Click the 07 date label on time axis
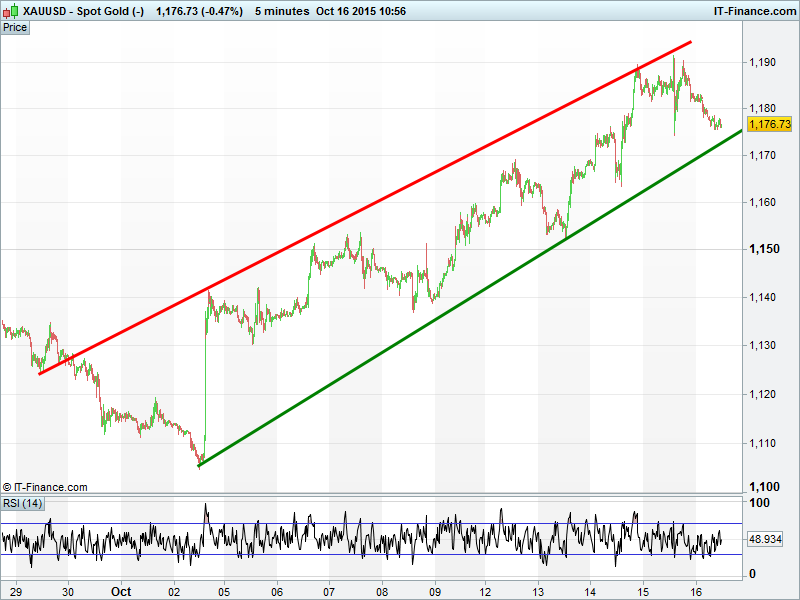Screen dimensions: 800x600 329,592
